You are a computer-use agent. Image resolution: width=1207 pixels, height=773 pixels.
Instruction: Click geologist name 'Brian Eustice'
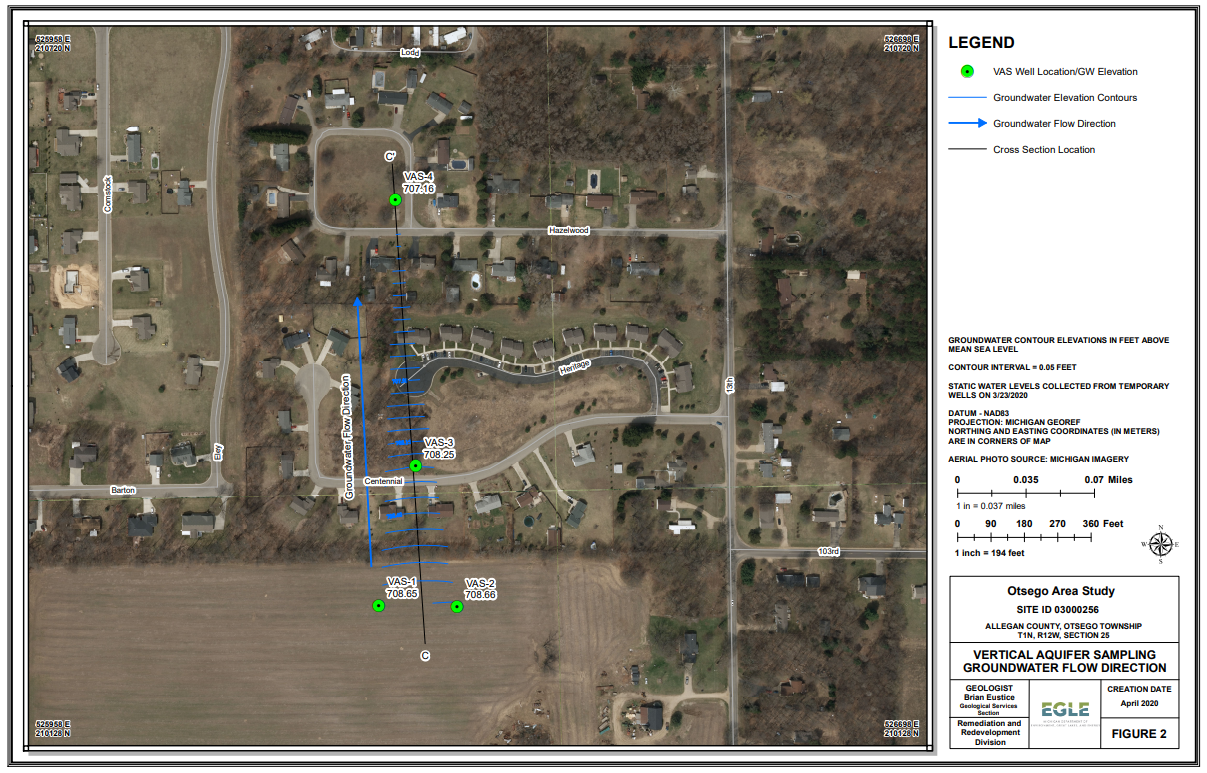coord(988,697)
